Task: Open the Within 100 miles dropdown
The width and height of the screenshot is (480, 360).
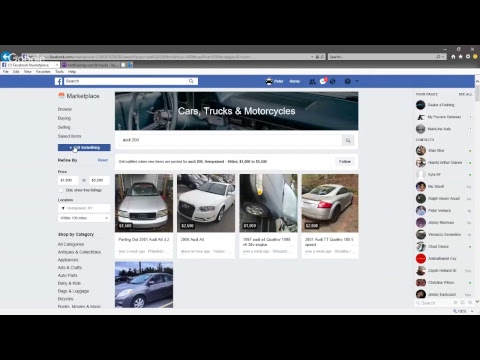Action: pos(84,218)
